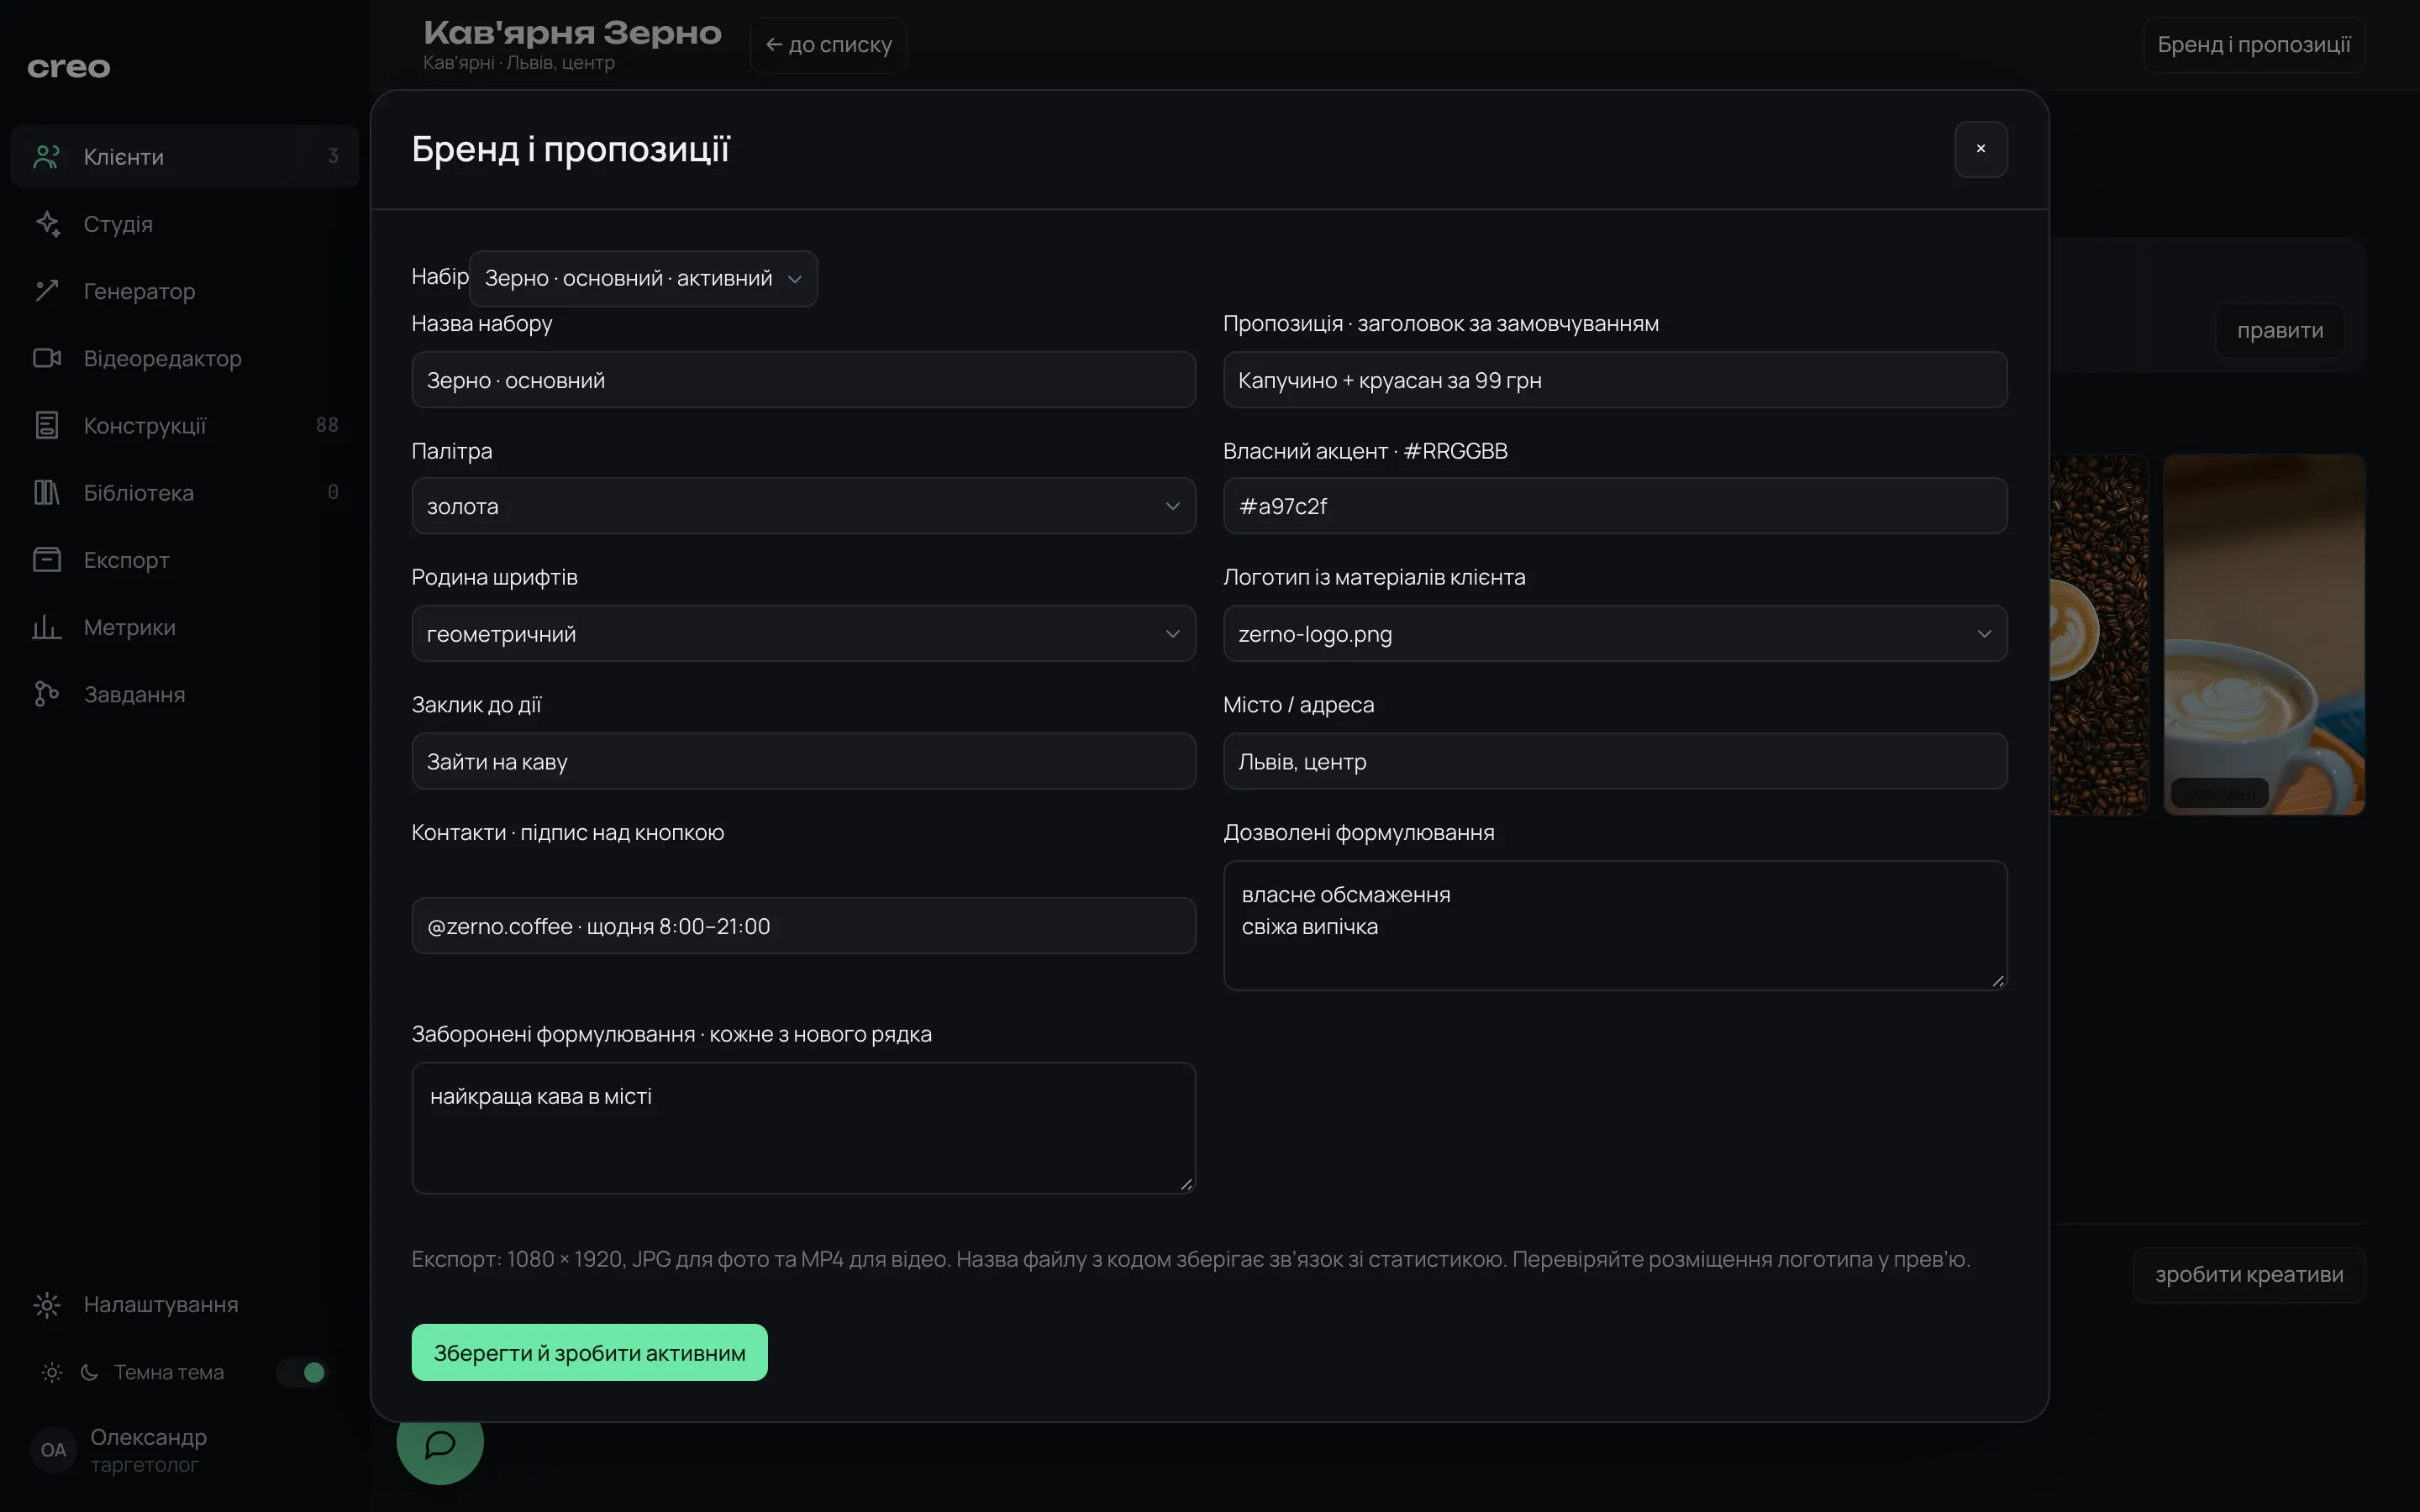This screenshot has height=1512, width=2420.
Task: Click the OA user avatar
Action: (x=53, y=1450)
